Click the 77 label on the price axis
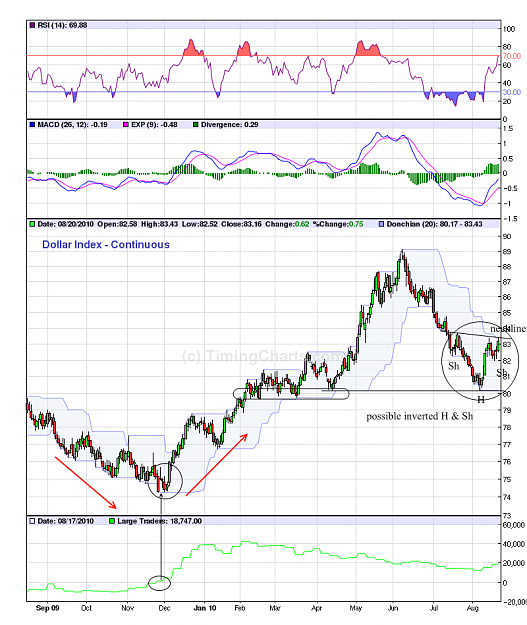This screenshot has height=625, width=527. [507, 444]
